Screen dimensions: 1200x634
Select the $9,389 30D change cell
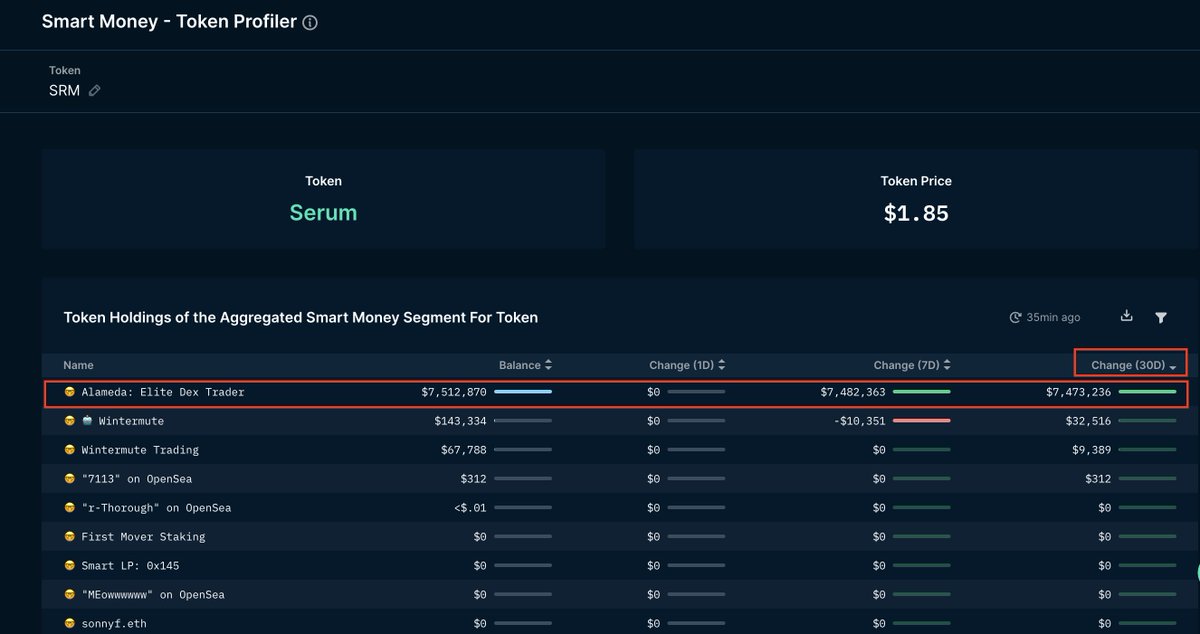coord(1092,450)
